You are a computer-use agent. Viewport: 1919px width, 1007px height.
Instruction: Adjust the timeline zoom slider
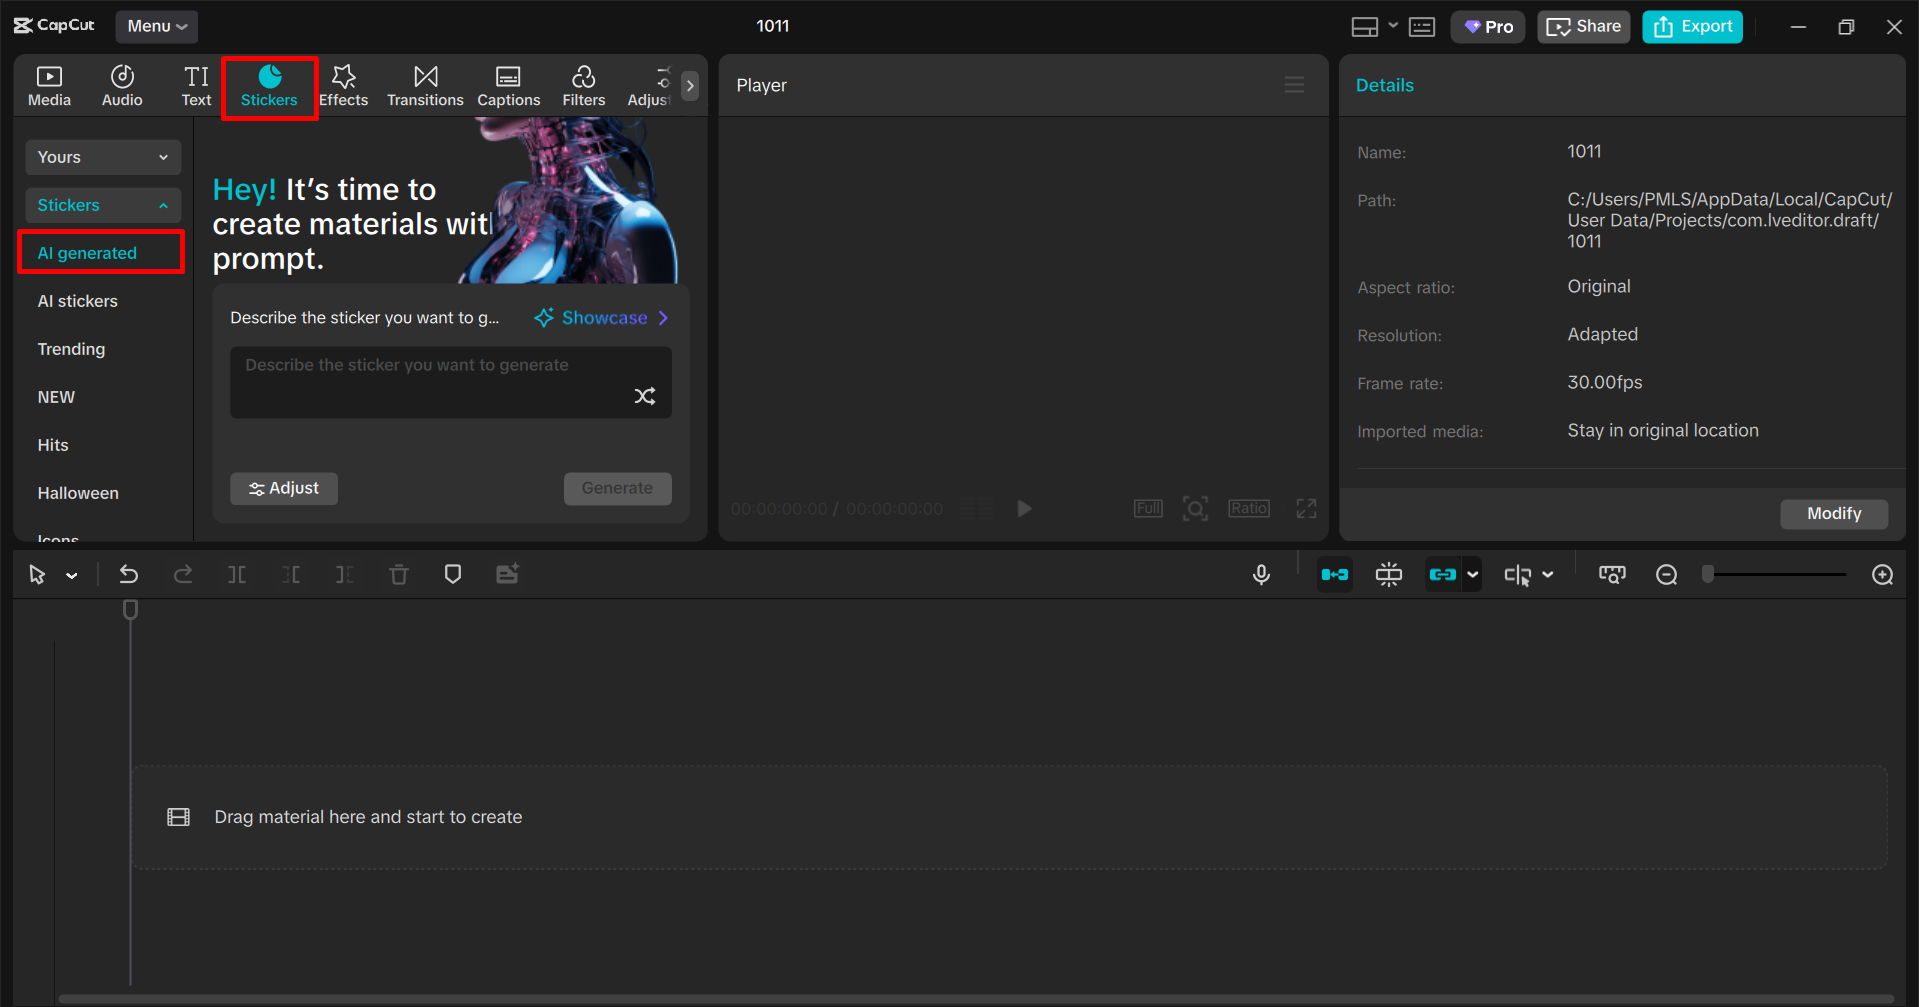1775,575
